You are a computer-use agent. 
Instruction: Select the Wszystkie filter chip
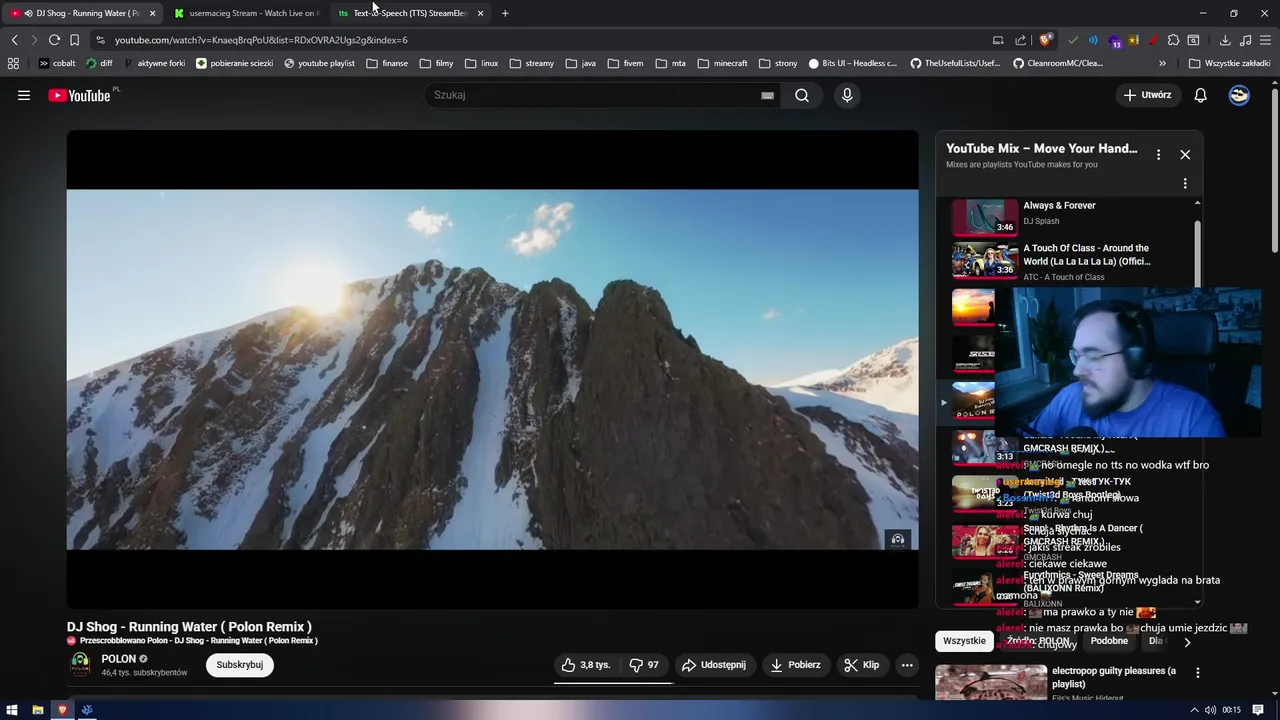pos(964,641)
